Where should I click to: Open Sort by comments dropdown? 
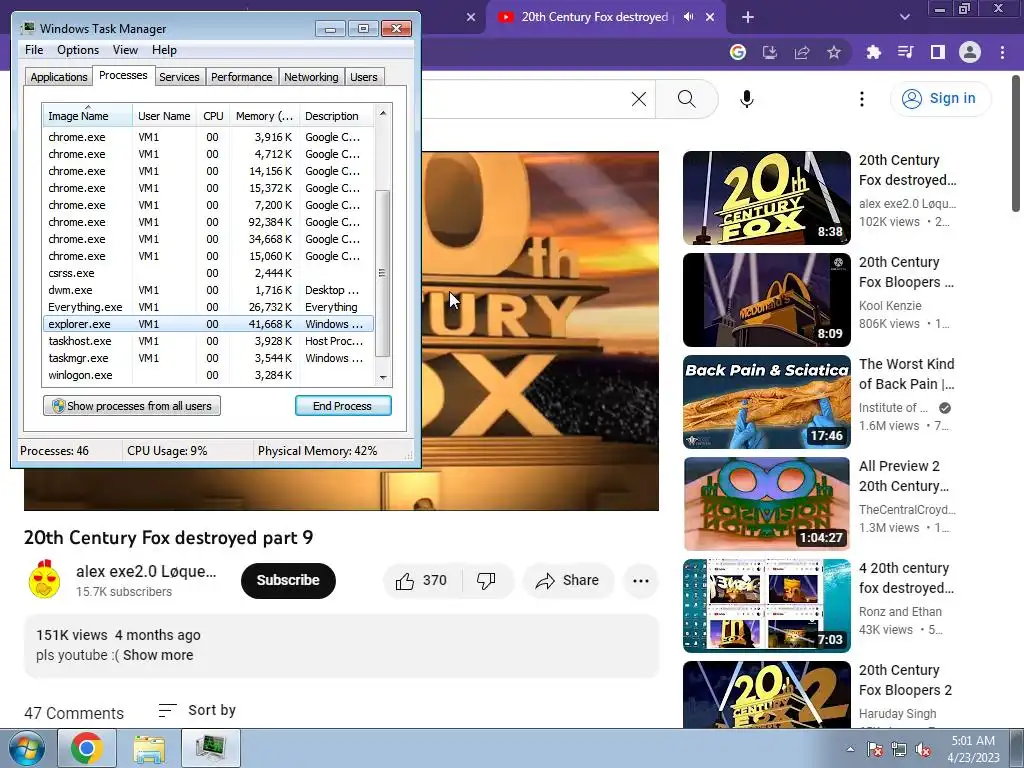(x=197, y=711)
